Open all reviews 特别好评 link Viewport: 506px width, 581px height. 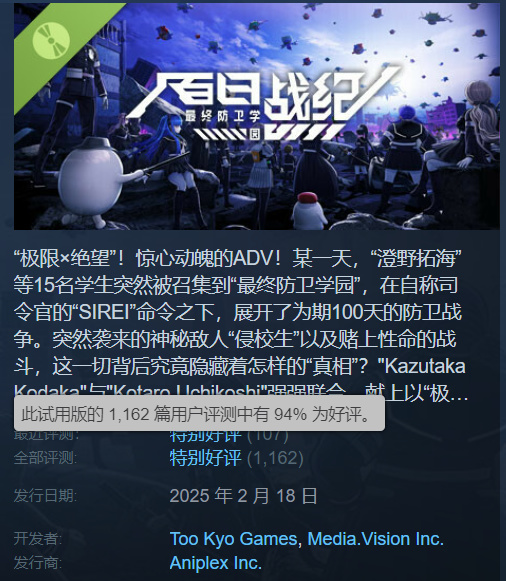(x=205, y=458)
